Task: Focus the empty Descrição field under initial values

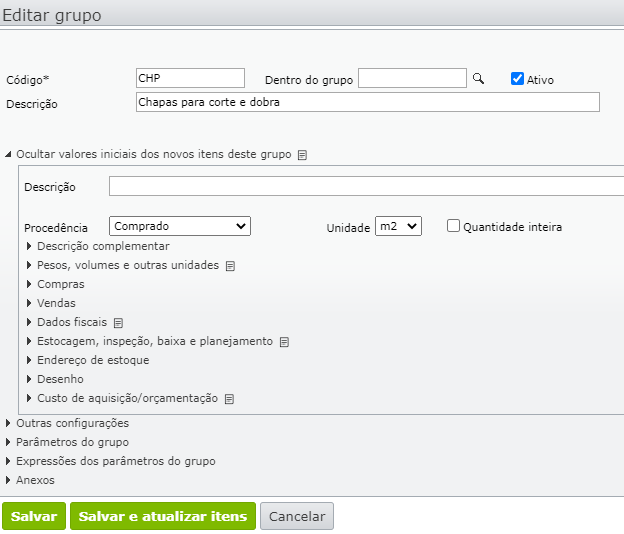Action: click(x=367, y=186)
